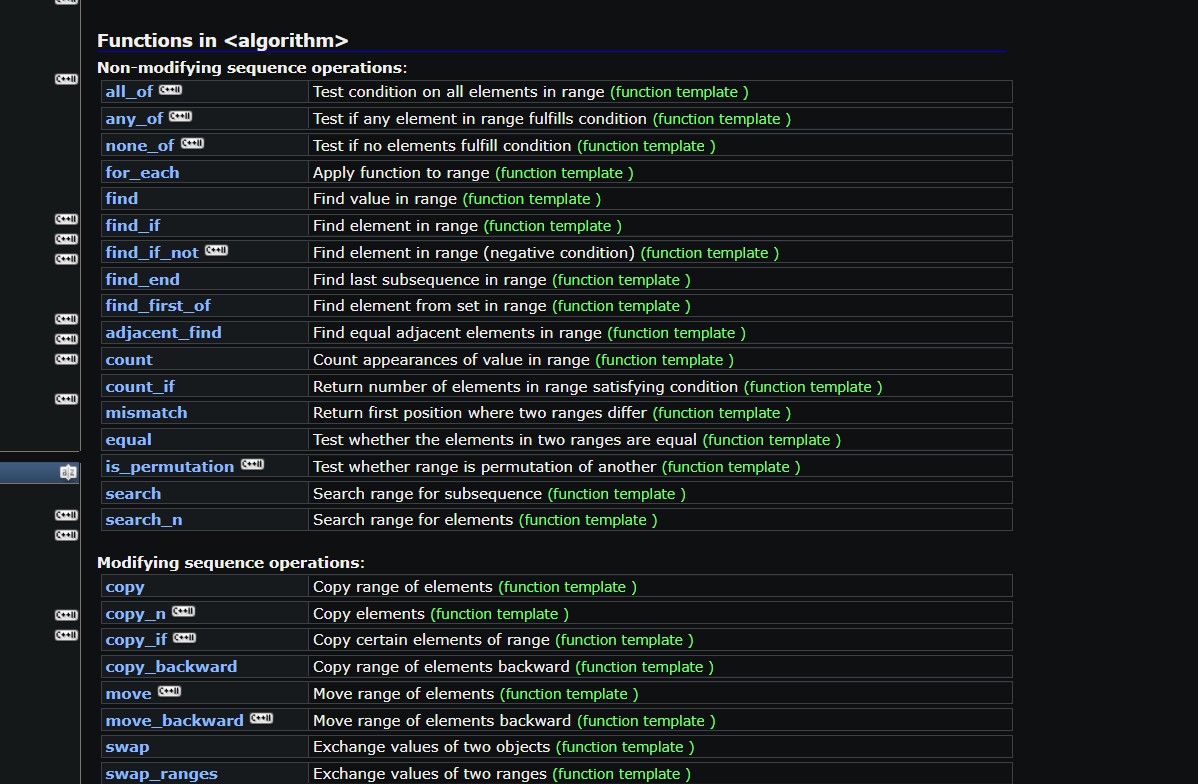Open the find_end function page

[142, 280]
